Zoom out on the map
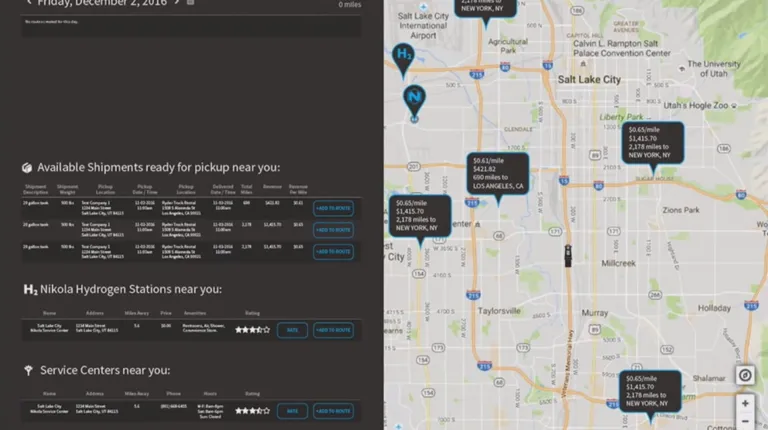Screen dimensions: 768x430 point(745,421)
